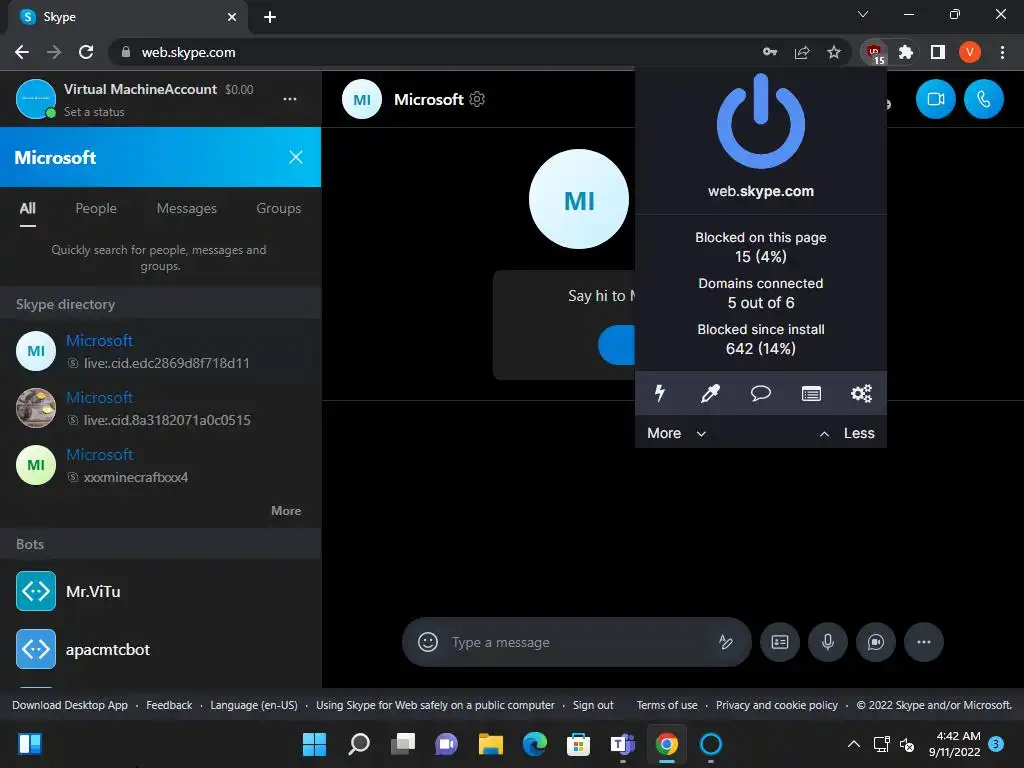Open the apacmtcbot bot
Viewport: 1024px width, 768px height.
point(160,649)
